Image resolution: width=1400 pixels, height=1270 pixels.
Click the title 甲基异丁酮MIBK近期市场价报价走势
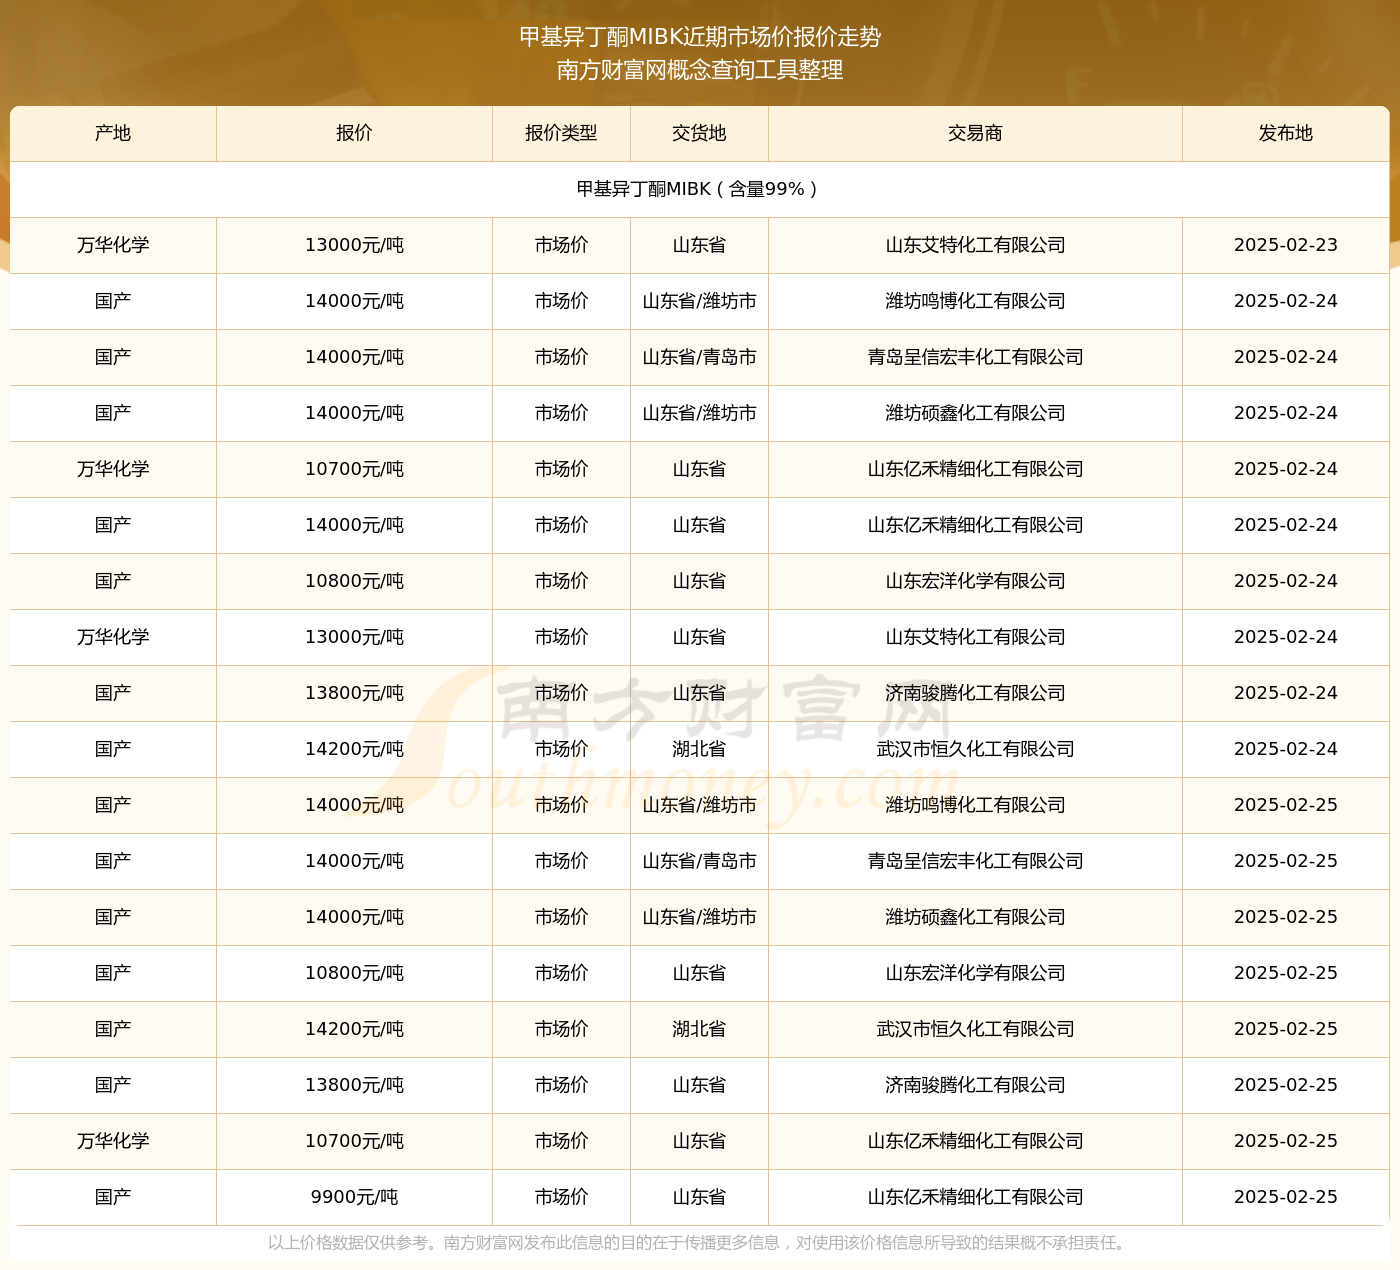[700, 37]
